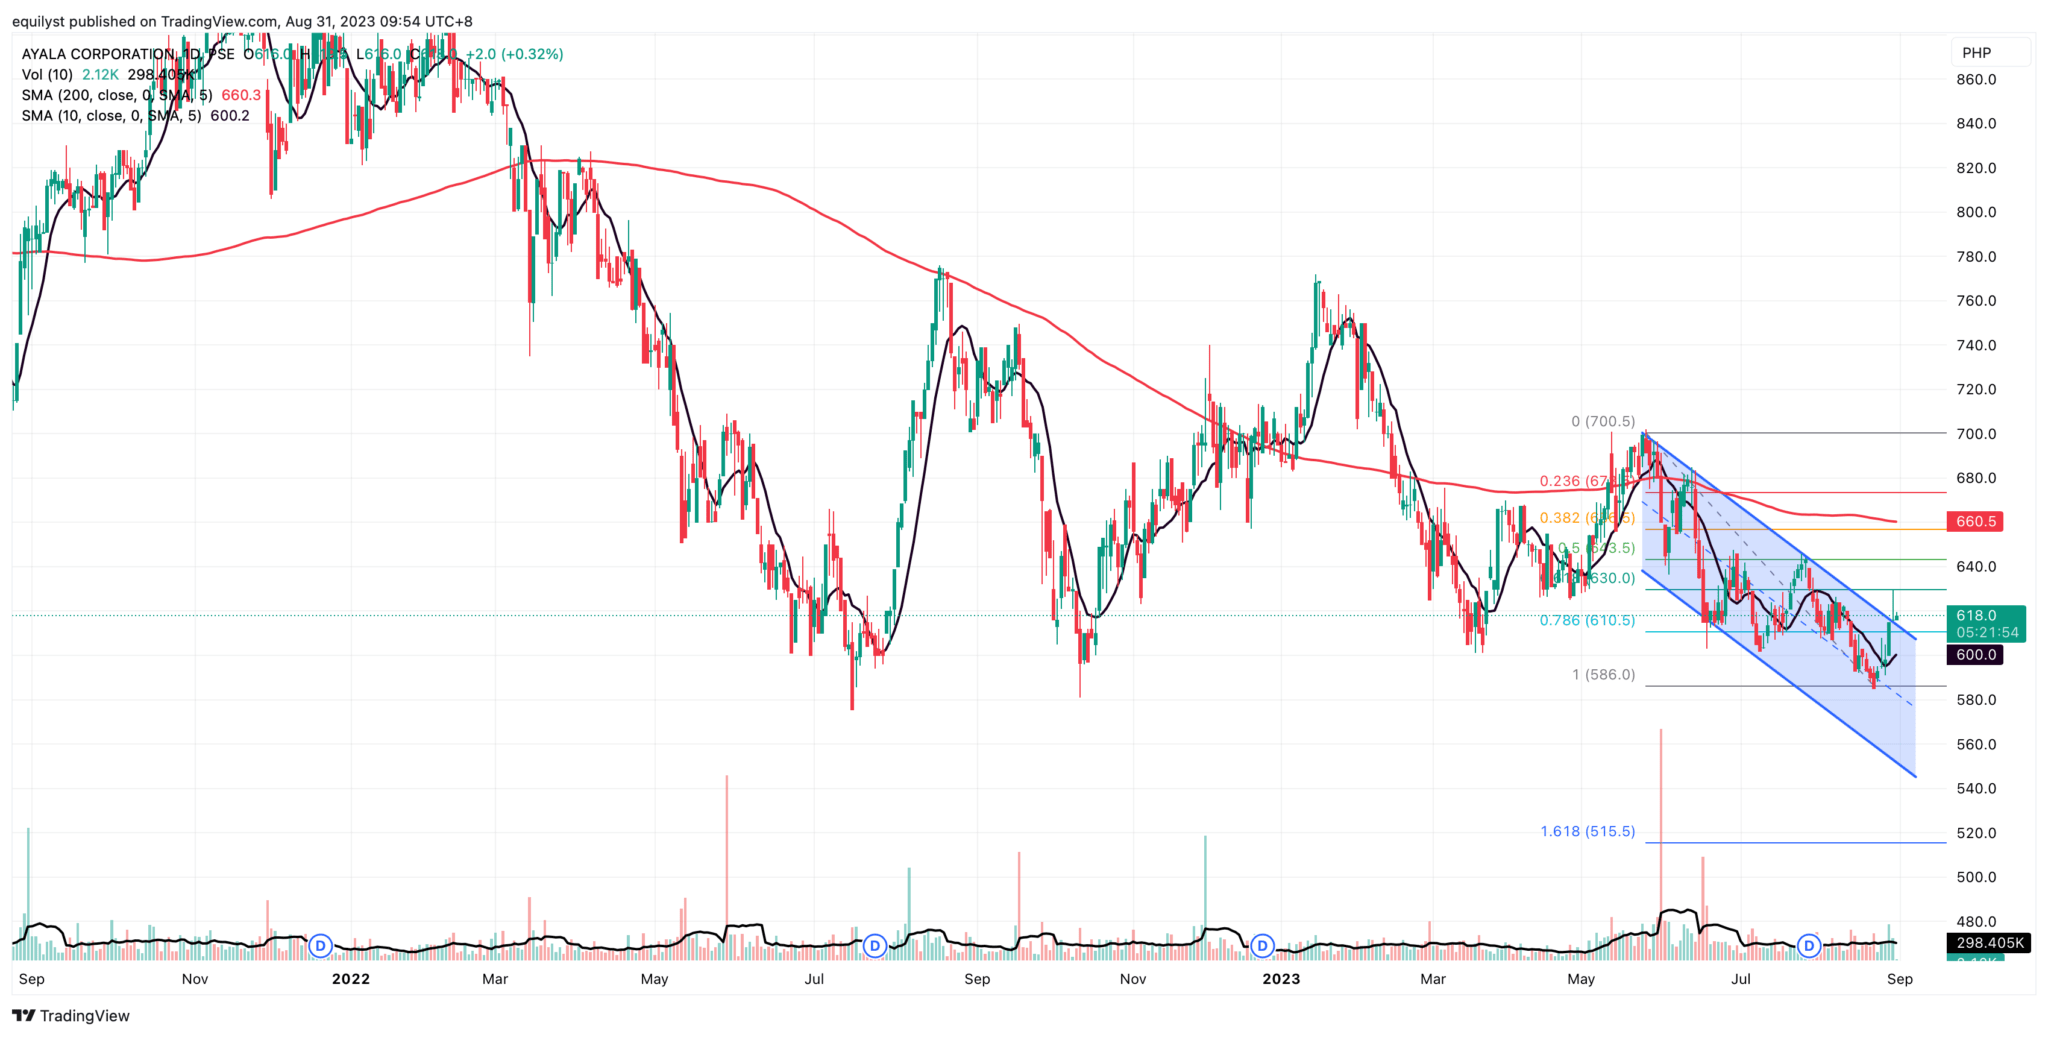Click the 740.0 price scale value
The height and width of the screenshot is (1037, 2048).
(x=1976, y=345)
